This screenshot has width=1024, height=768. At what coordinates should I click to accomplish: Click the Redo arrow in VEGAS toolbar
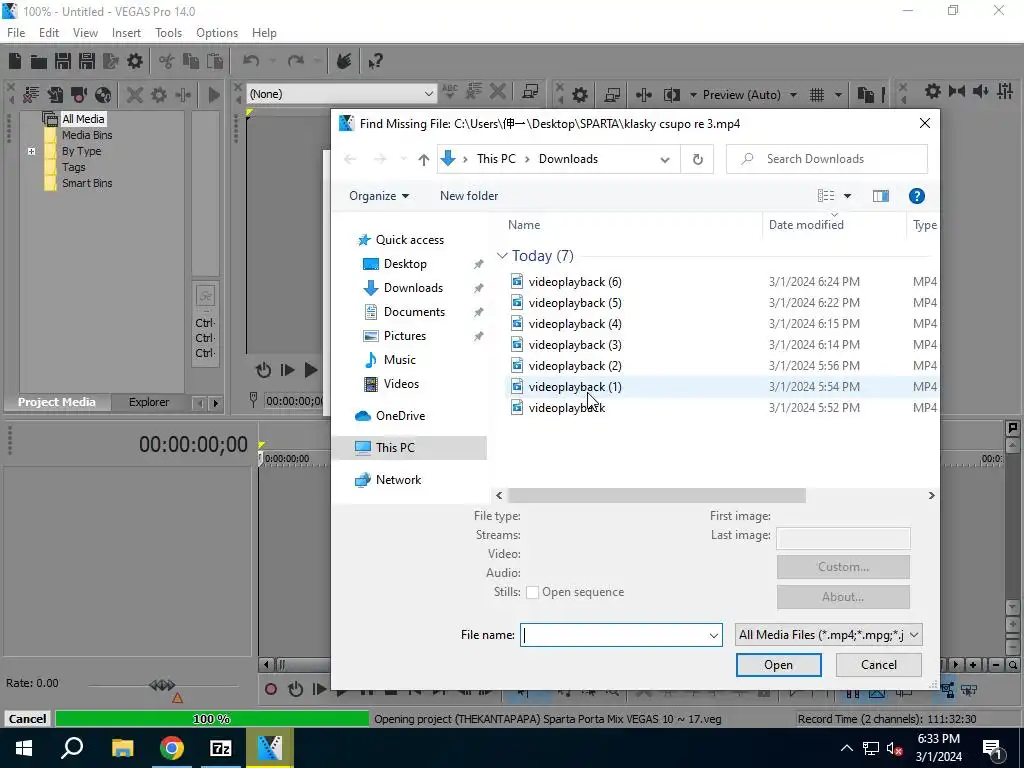click(x=295, y=61)
